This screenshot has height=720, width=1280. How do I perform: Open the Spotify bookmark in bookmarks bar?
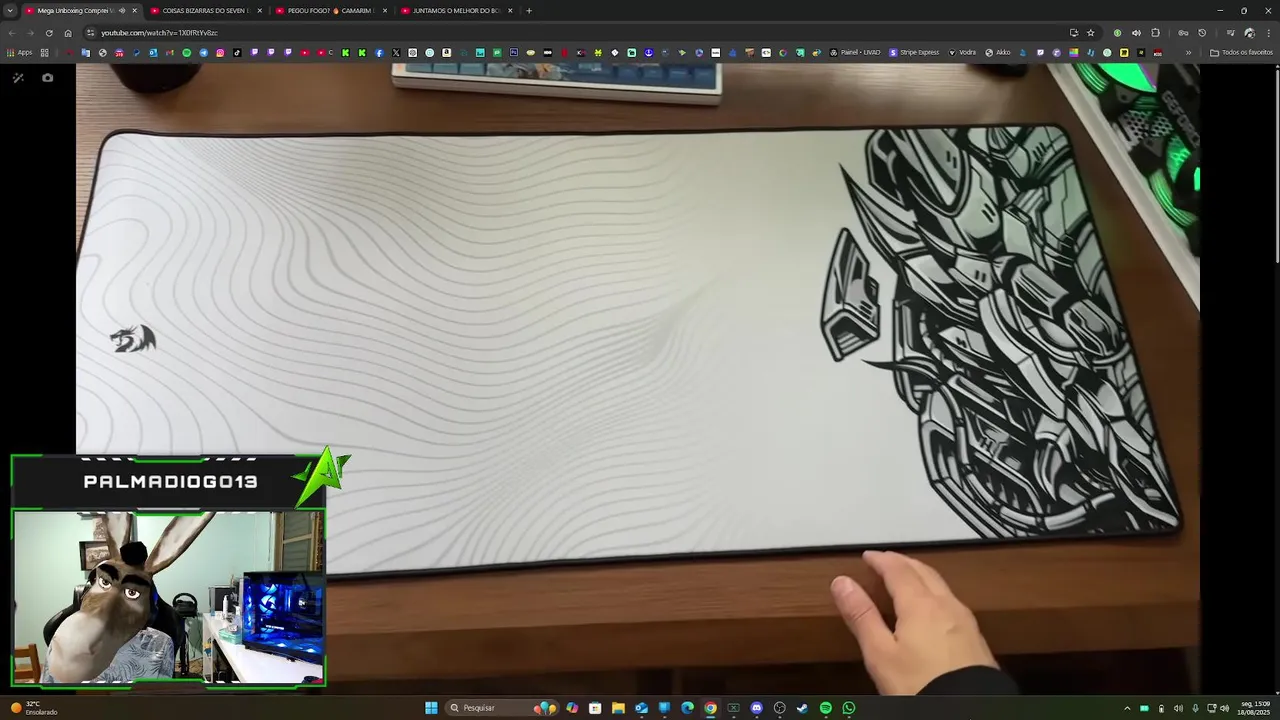(186, 53)
